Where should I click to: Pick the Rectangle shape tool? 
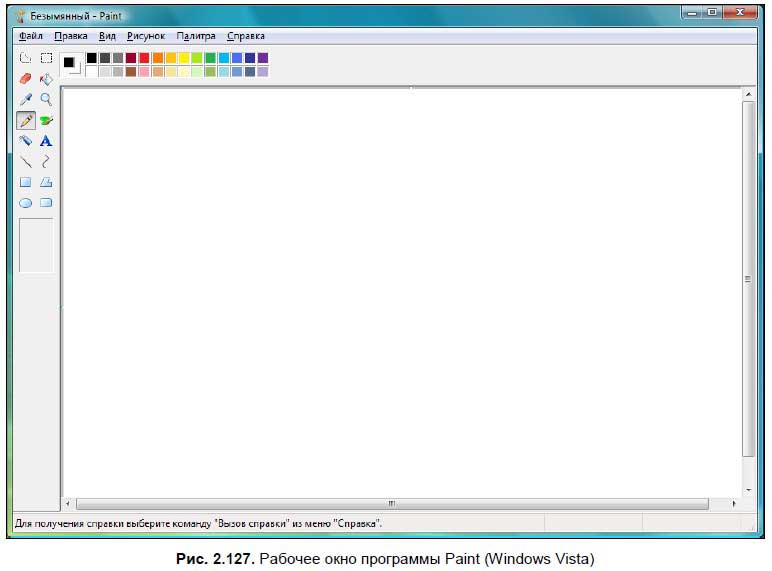(26, 182)
